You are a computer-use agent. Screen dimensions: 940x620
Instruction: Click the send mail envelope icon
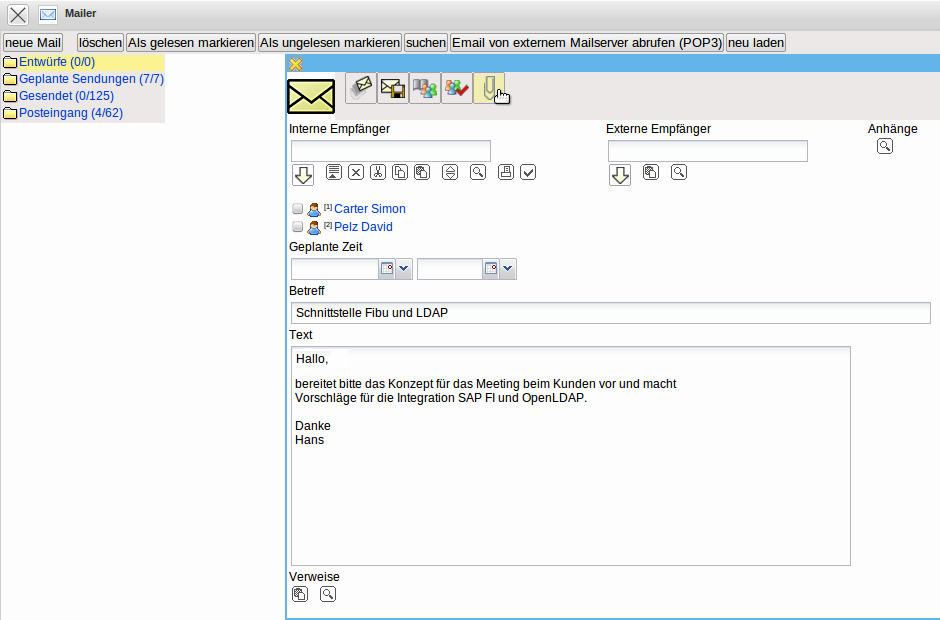pyautogui.click(x=361, y=88)
